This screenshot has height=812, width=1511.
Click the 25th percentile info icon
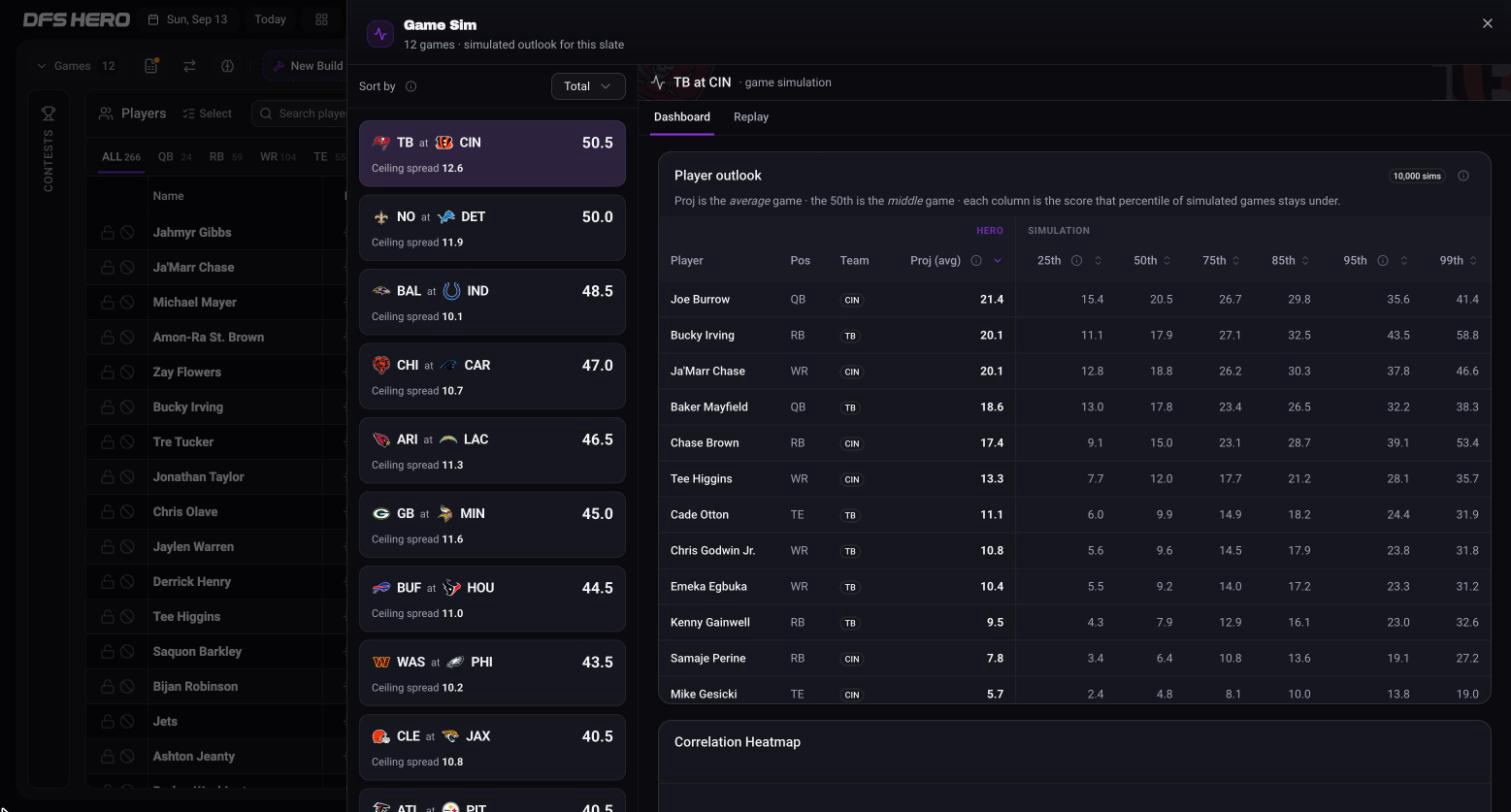point(1076,261)
